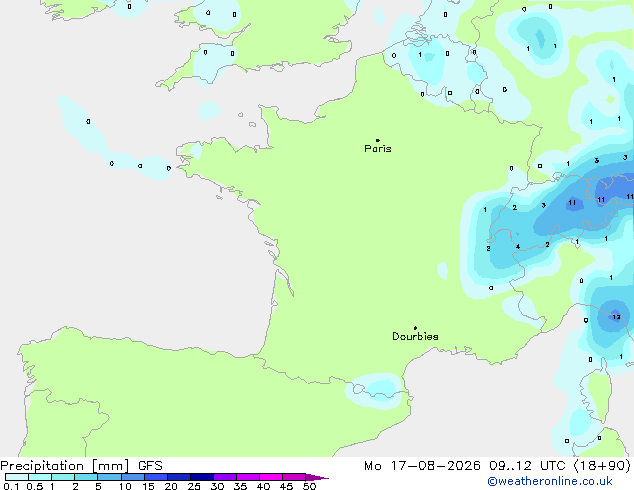Click the '[mm]' unit label
Viewport: 634px width, 490px height.
point(110,466)
